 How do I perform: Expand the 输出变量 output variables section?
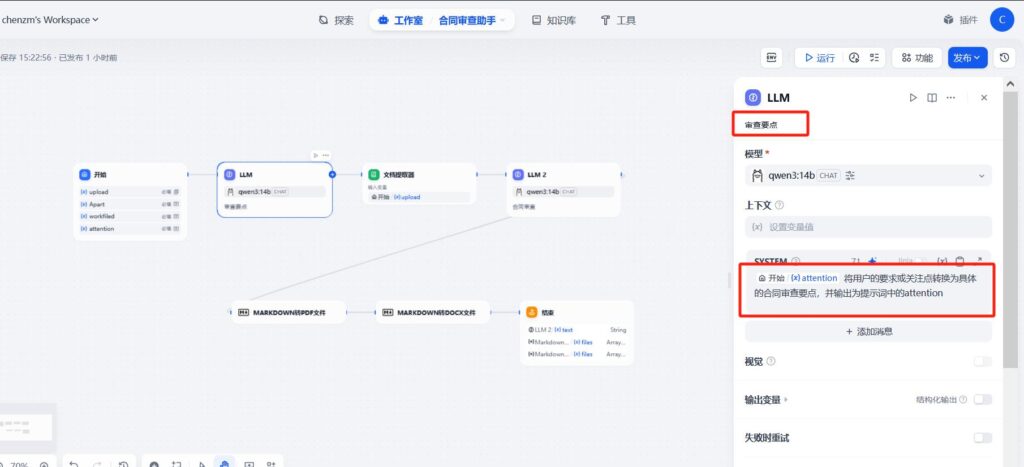point(766,400)
